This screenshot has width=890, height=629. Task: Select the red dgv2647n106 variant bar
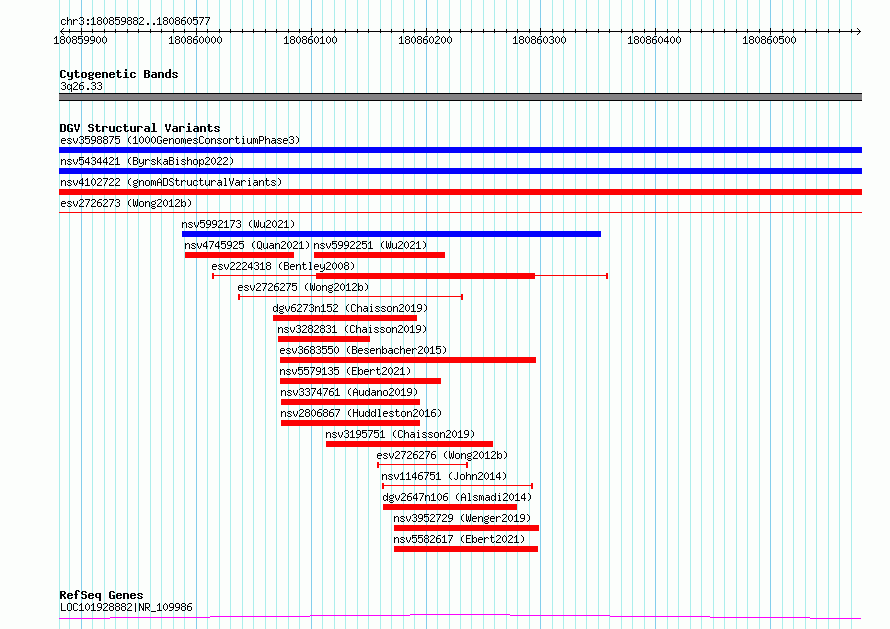tap(450, 507)
